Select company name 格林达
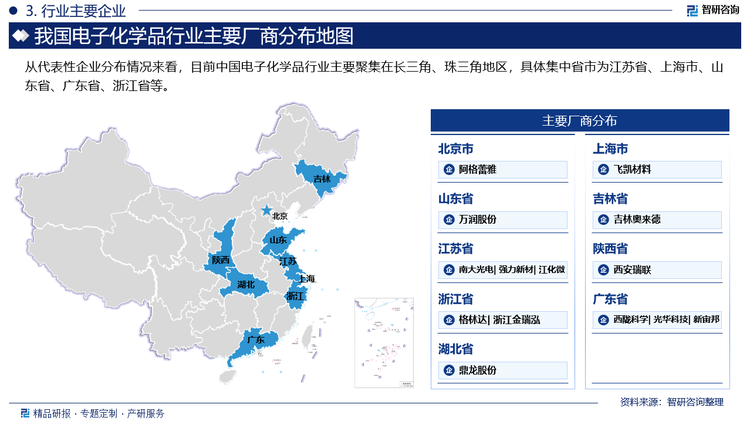750x421 pixels. click(473, 320)
